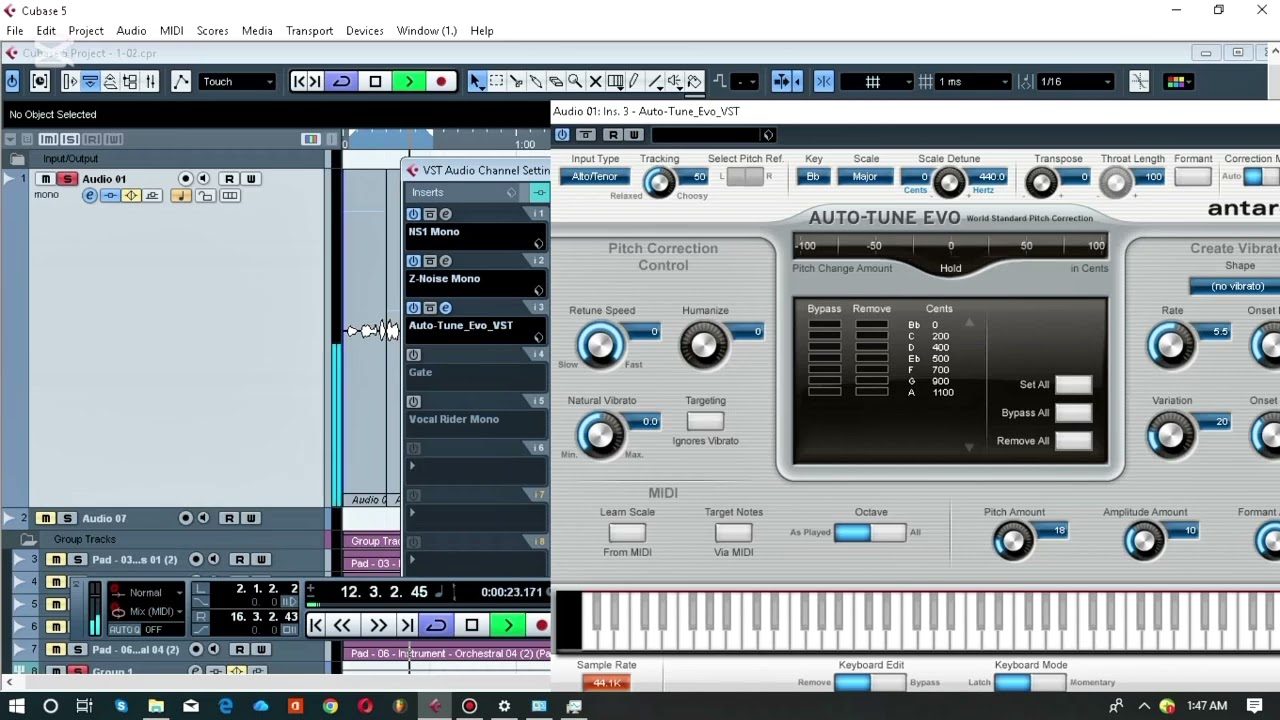Click main toolbar Play button
Viewport: 1280px width, 720px height.
408,82
